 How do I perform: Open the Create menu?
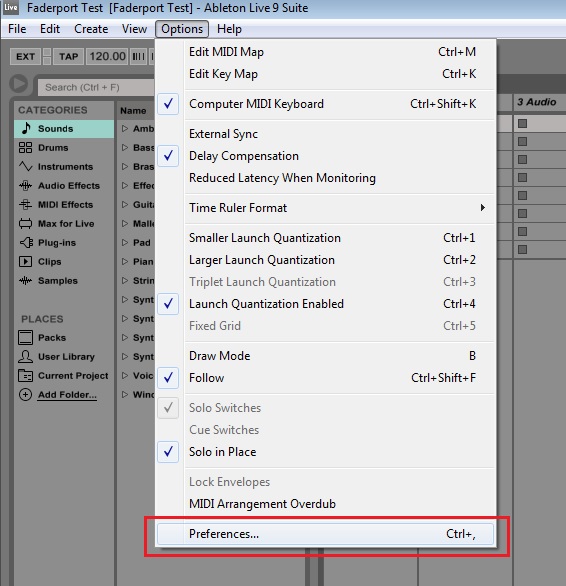91,29
